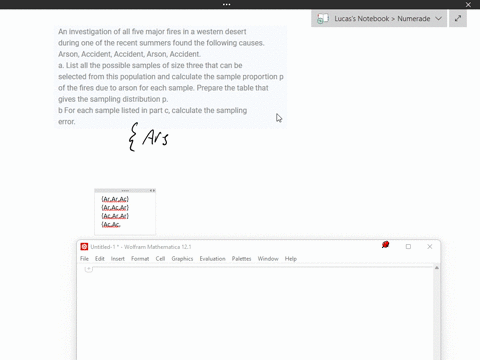This screenshot has width=480, height=360.
Task: Open the Edit menu in Mathematica
Action: [100, 259]
